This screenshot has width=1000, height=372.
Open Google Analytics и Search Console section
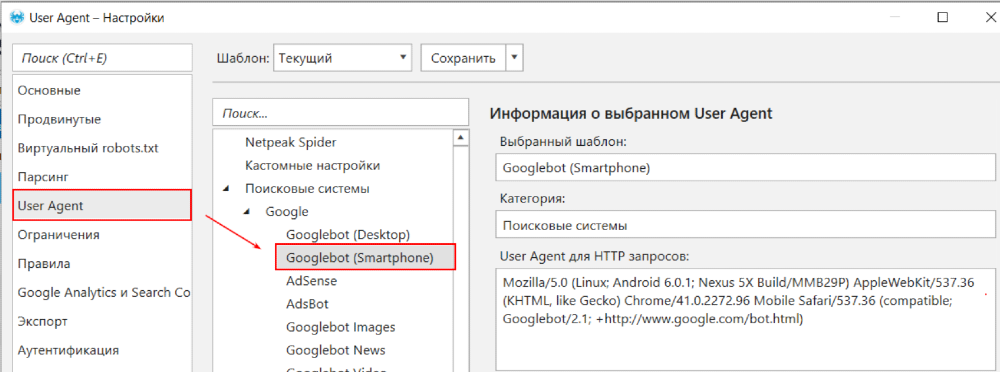103,292
